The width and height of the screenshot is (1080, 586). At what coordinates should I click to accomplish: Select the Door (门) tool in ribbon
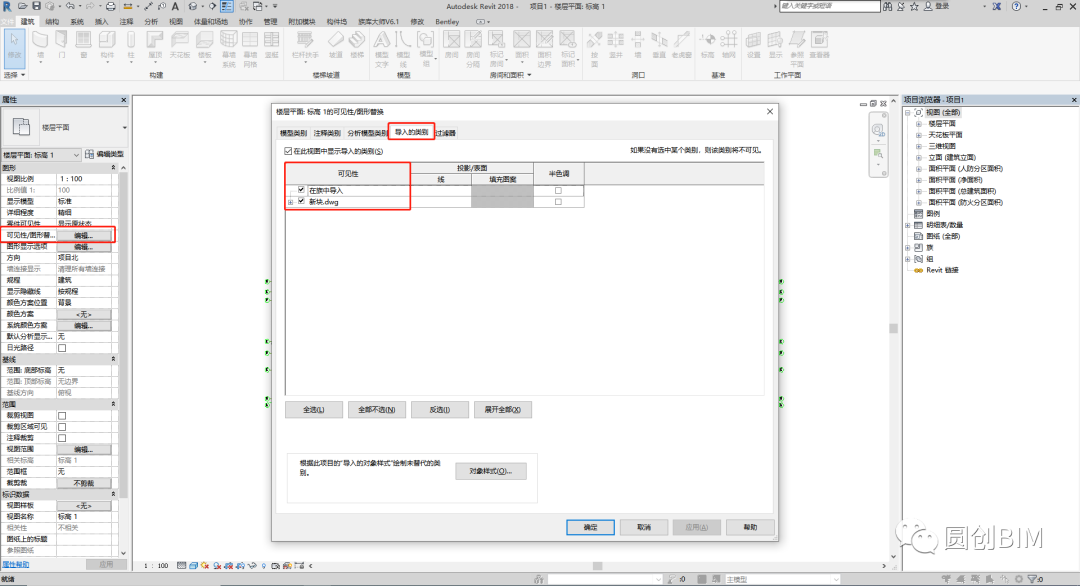(x=61, y=46)
